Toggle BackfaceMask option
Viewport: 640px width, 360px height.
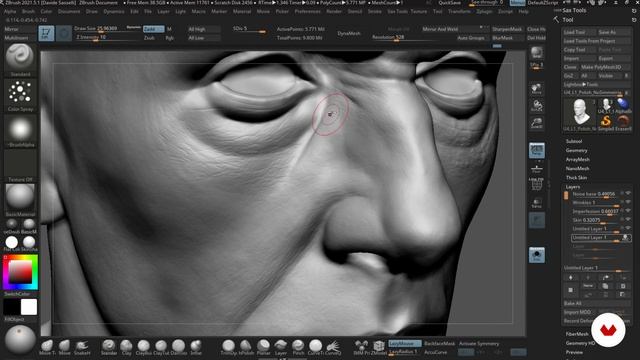[439, 344]
